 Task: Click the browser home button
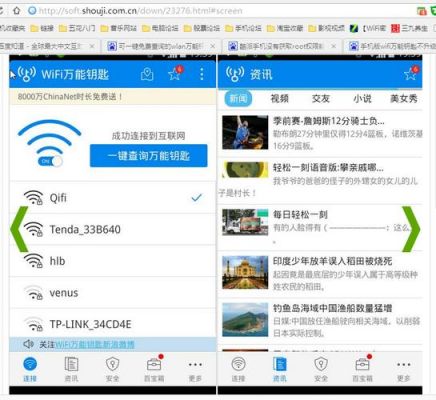(16, 11)
